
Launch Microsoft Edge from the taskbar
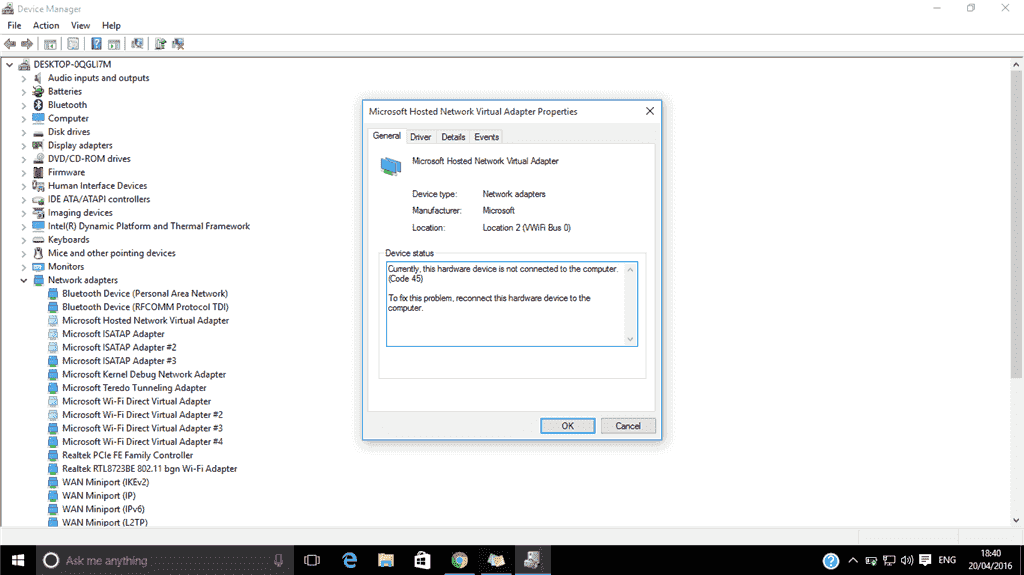click(349, 561)
